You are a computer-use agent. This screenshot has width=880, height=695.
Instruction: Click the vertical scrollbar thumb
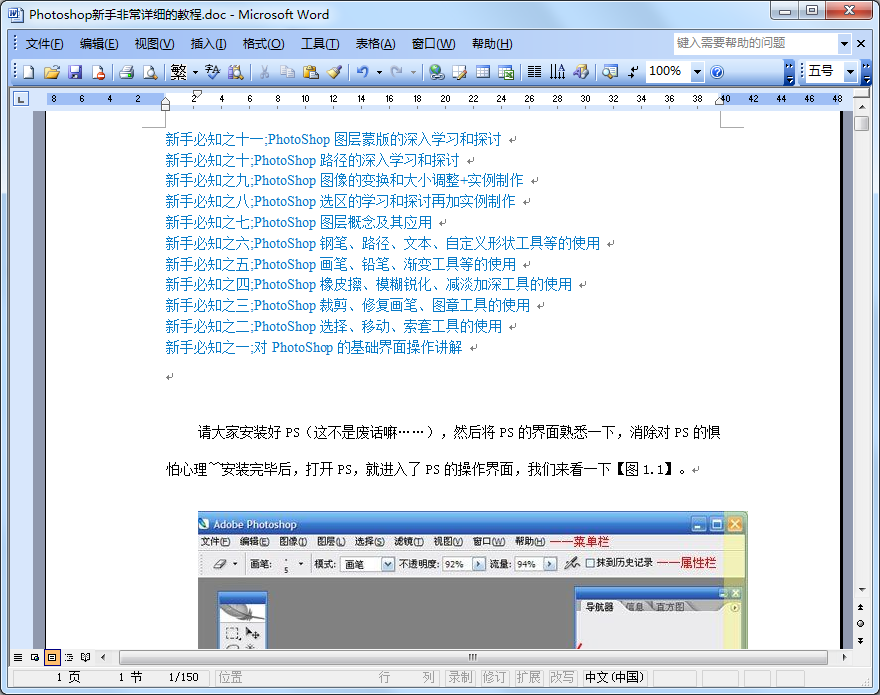[x=861, y=124]
